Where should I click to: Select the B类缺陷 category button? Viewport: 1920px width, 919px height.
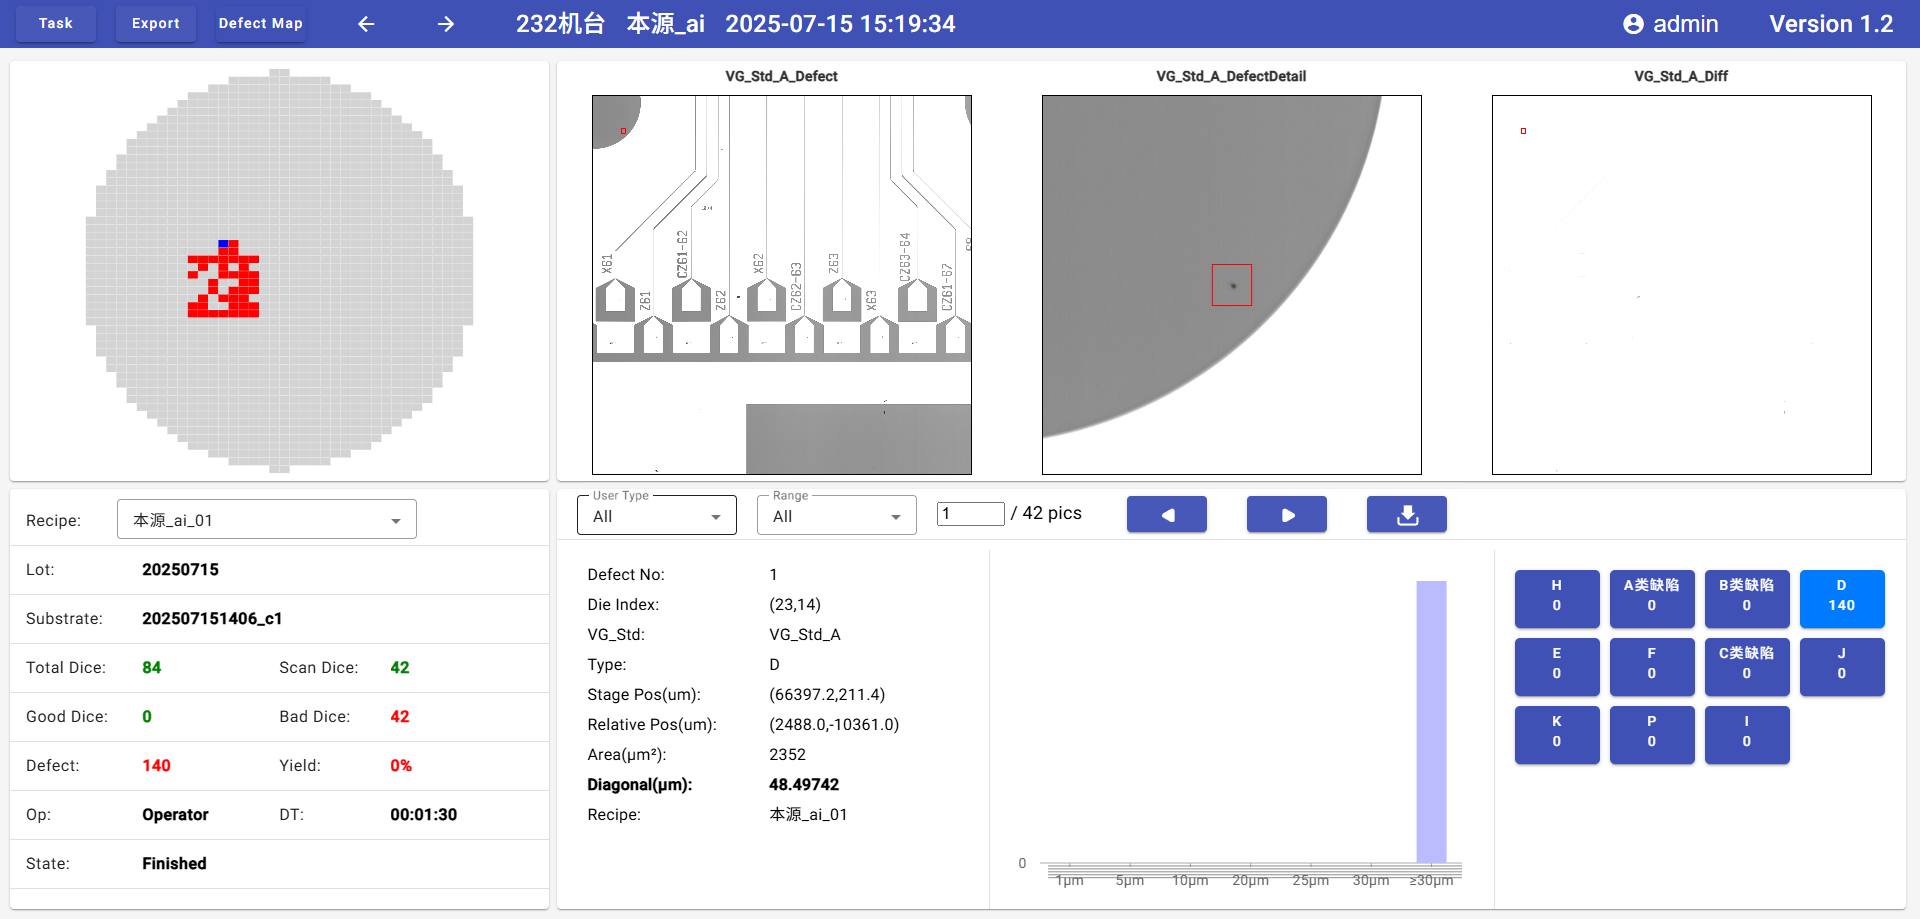point(1746,597)
